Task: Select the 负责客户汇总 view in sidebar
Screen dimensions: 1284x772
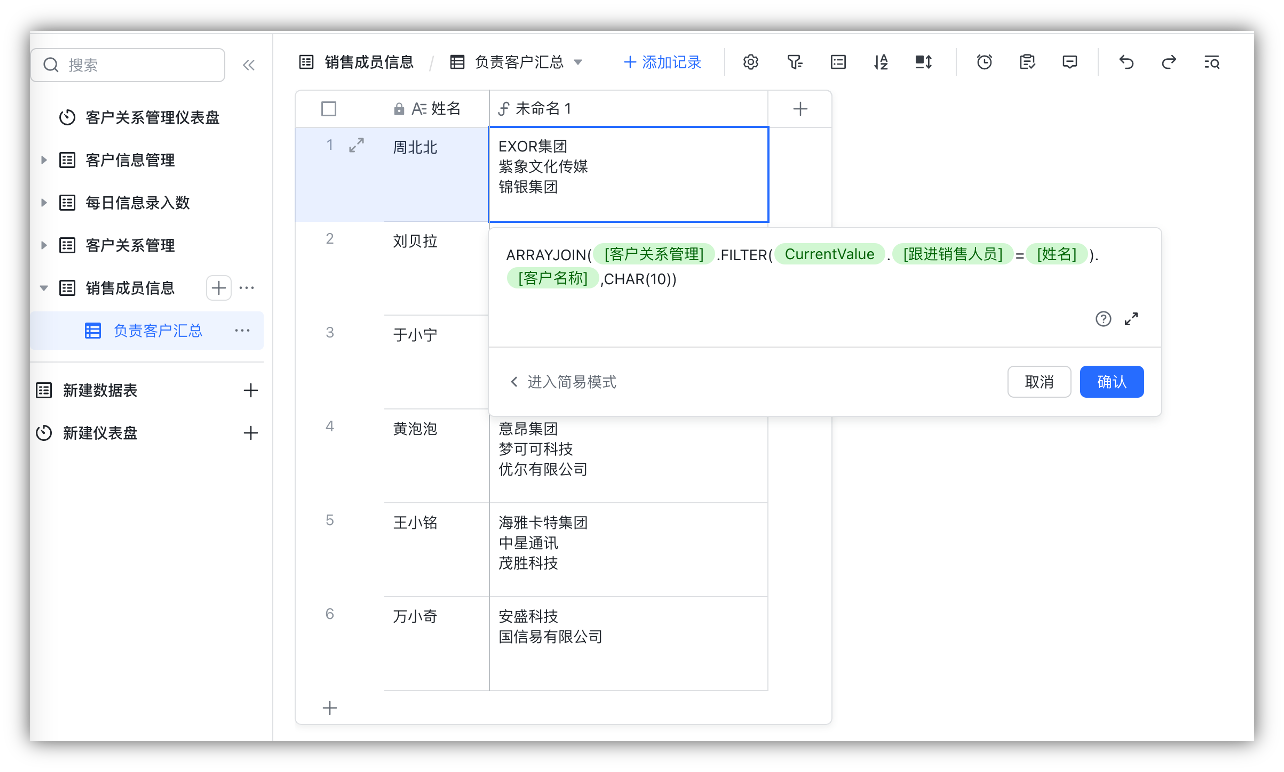Action: (x=147, y=330)
